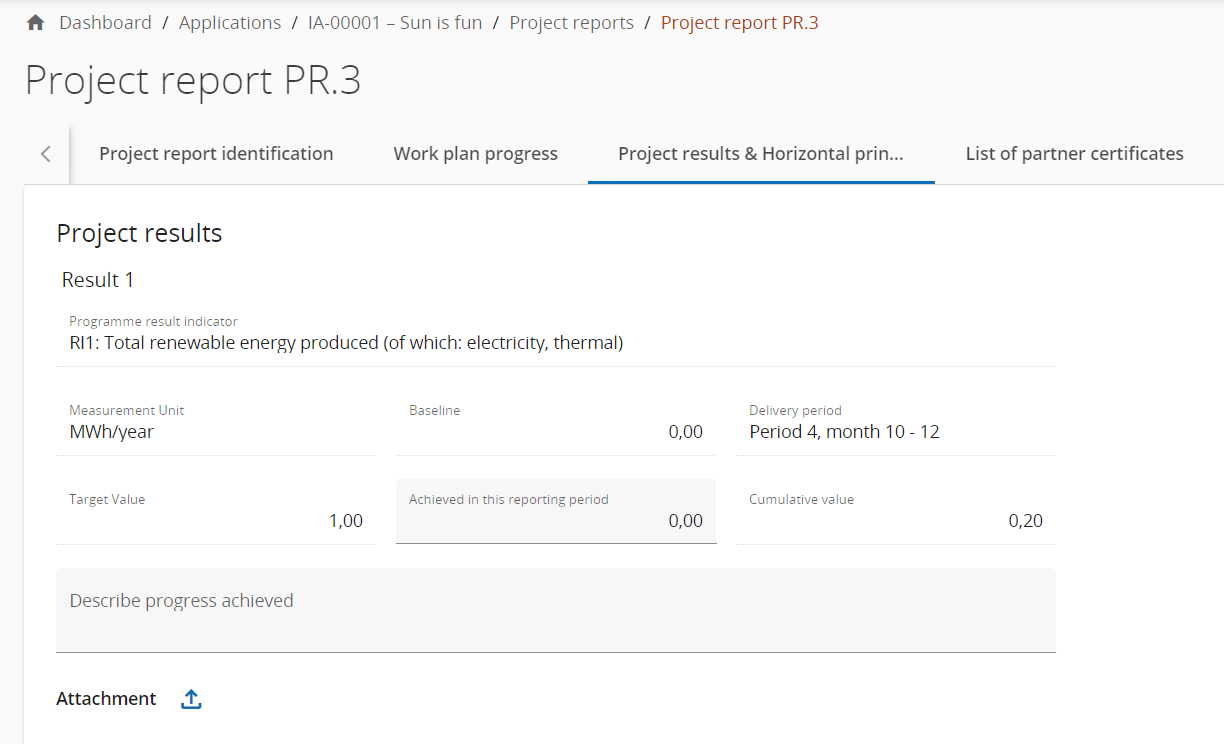Open the List of partner certificates tab

[1074, 154]
